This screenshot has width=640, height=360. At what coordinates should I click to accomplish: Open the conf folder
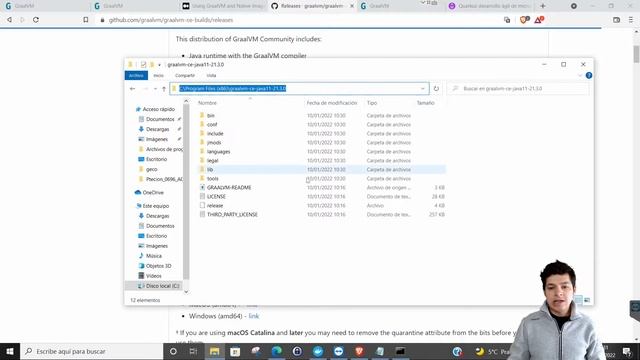[212, 124]
